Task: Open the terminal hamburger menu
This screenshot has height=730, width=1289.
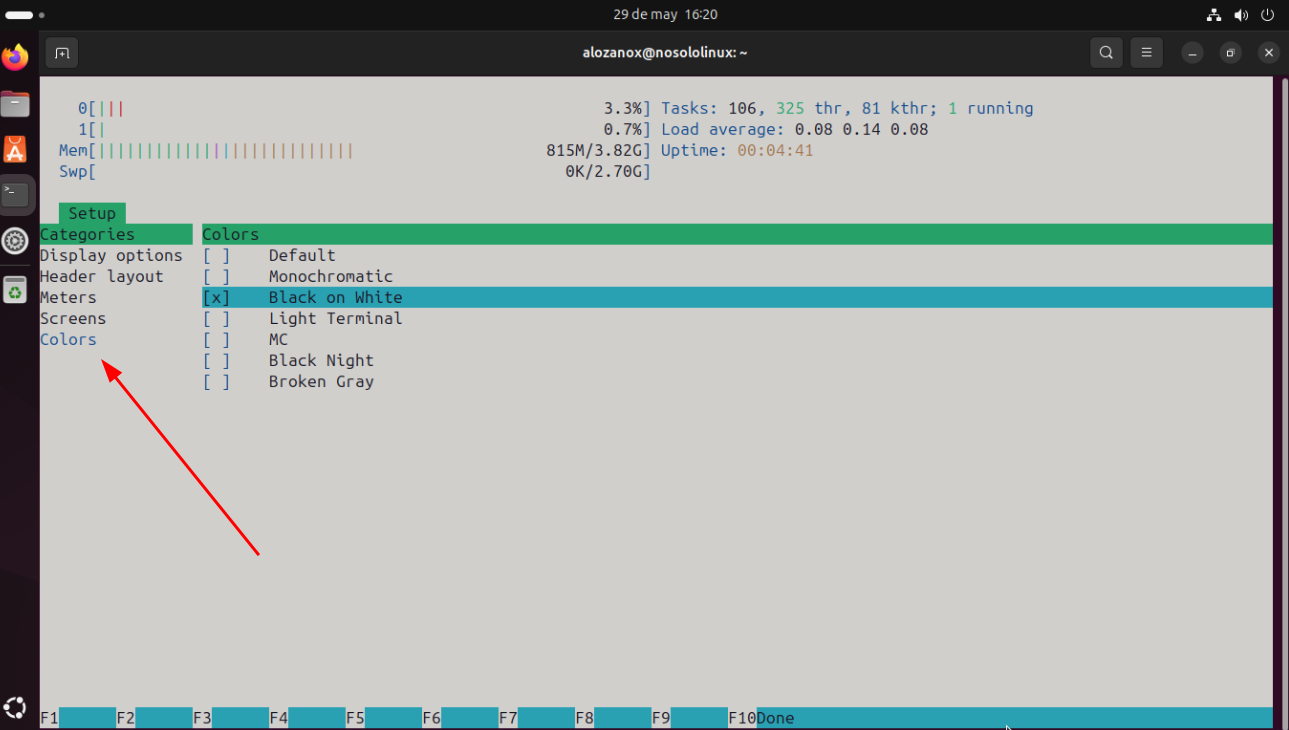Action: (1146, 53)
